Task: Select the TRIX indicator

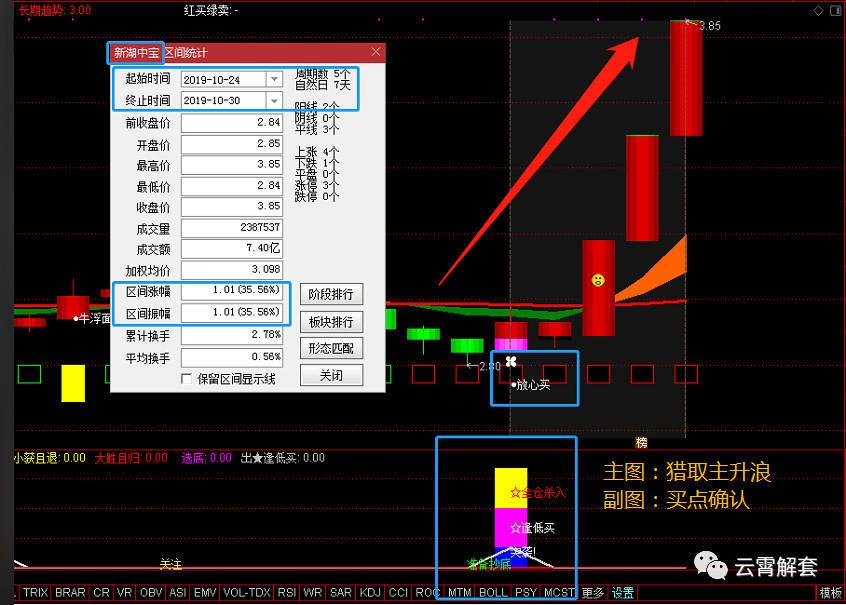Action: pyautogui.click(x=35, y=593)
